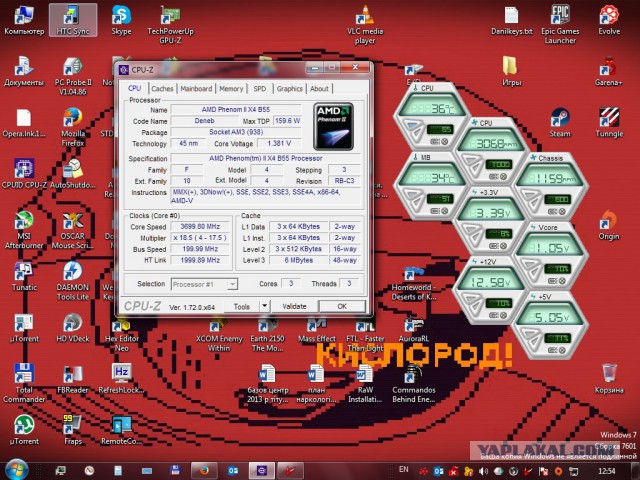
Task: Open Документы desktop shortcut
Action: point(24,71)
